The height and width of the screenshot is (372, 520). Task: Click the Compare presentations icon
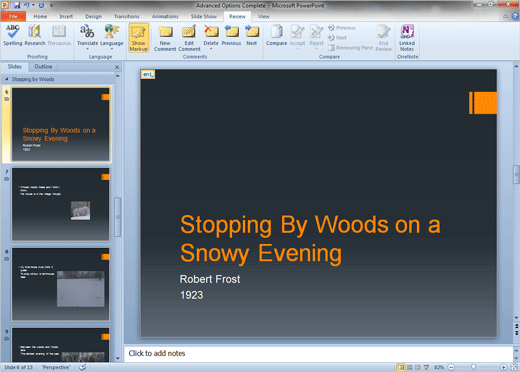pyautogui.click(x=276, y=31)
